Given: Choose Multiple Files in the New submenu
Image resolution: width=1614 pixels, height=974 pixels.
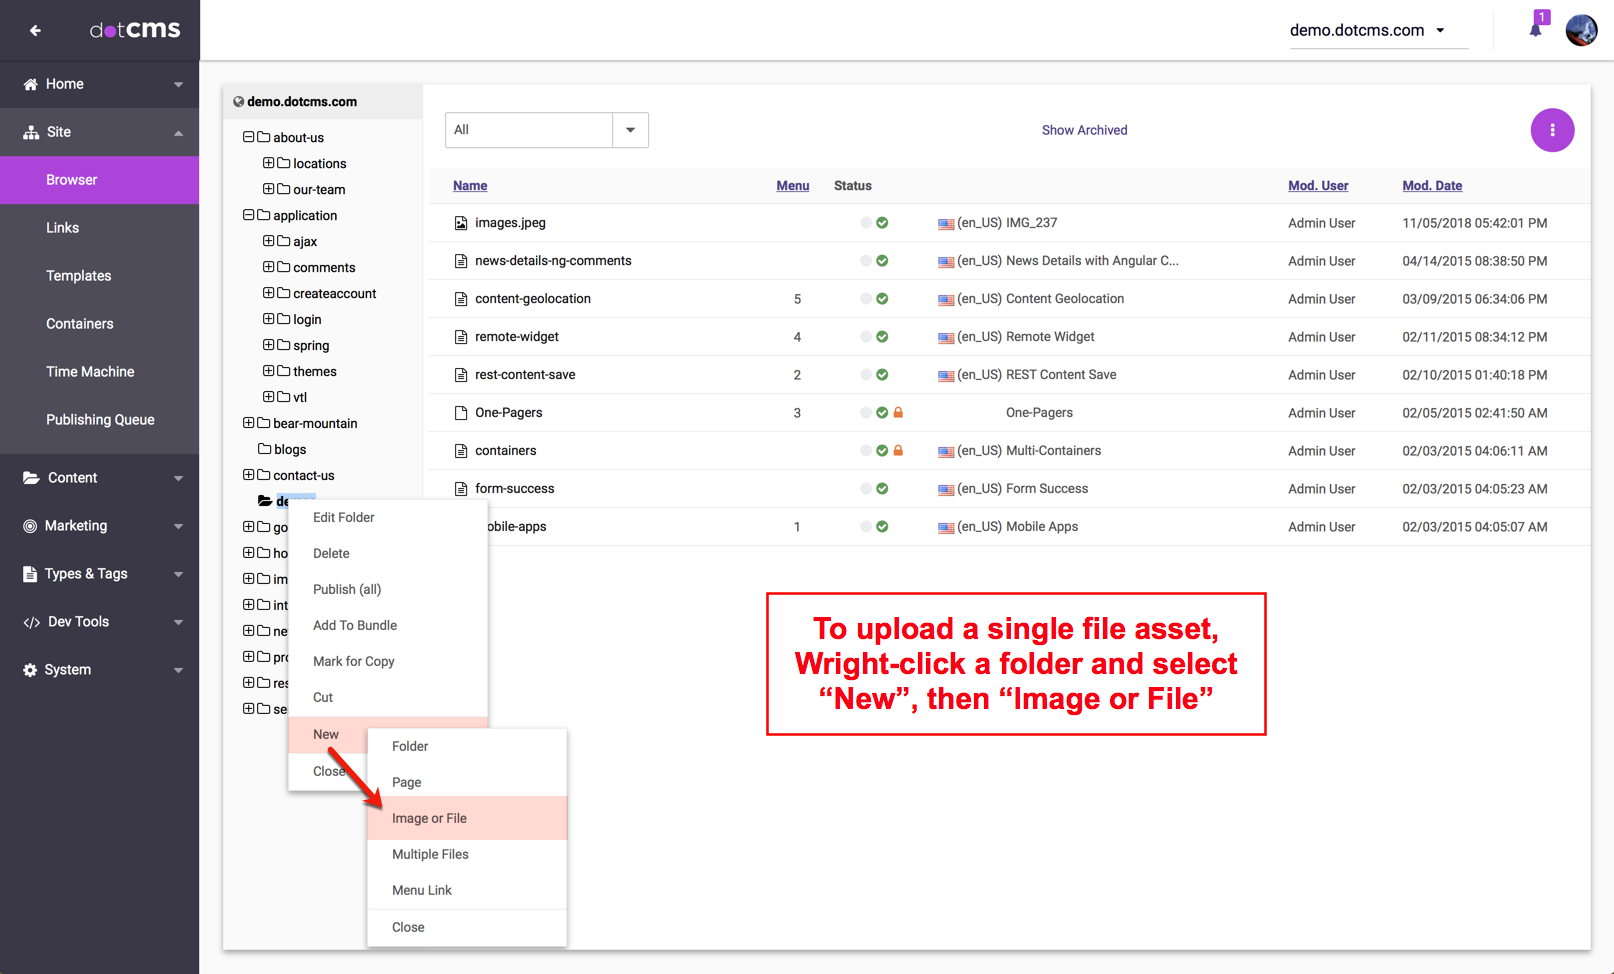Looking at the screenshot, I should [430, 854].
